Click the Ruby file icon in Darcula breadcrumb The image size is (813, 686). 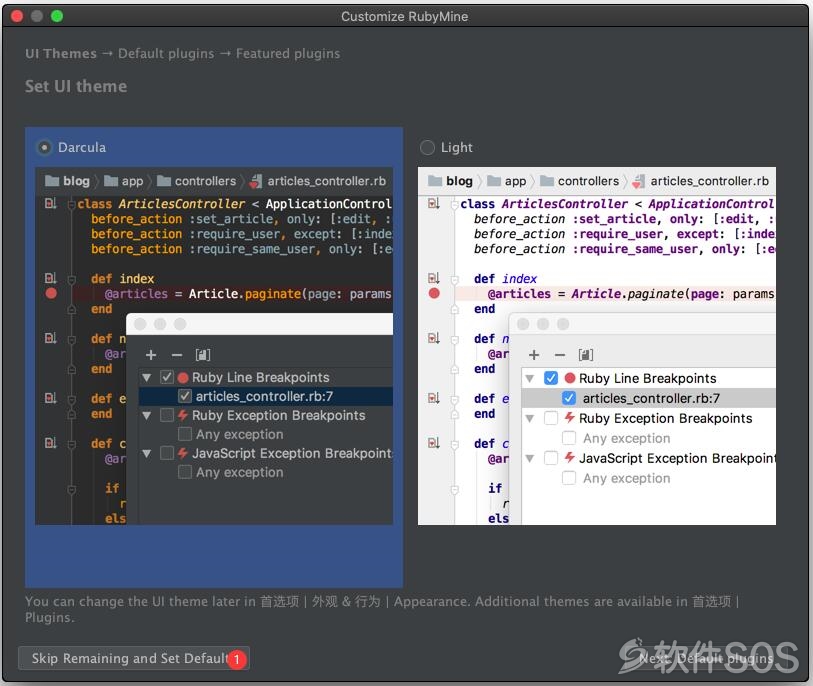click(x=256, y=181)
